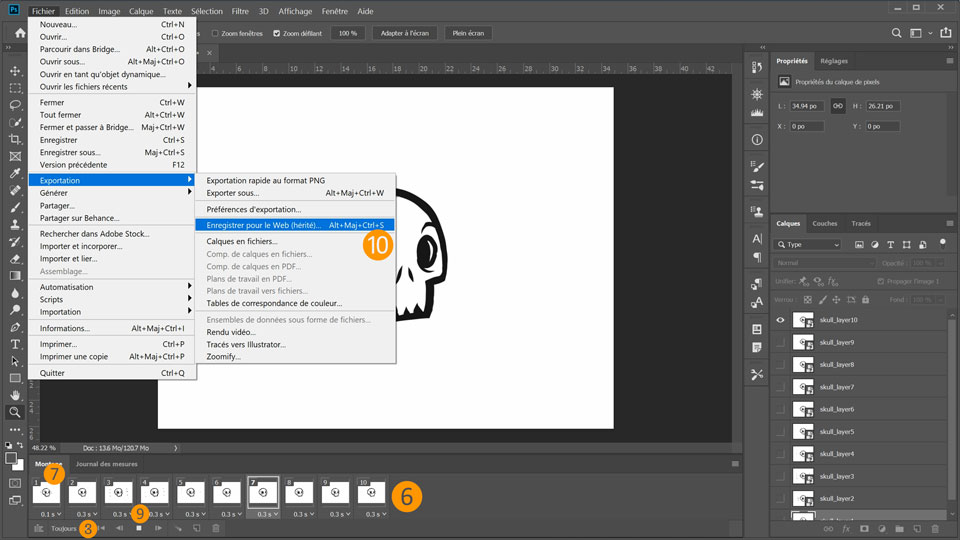Click the Adapter à l'écran button
Screen dimensions: 960x540
click(x=405, y=33)
